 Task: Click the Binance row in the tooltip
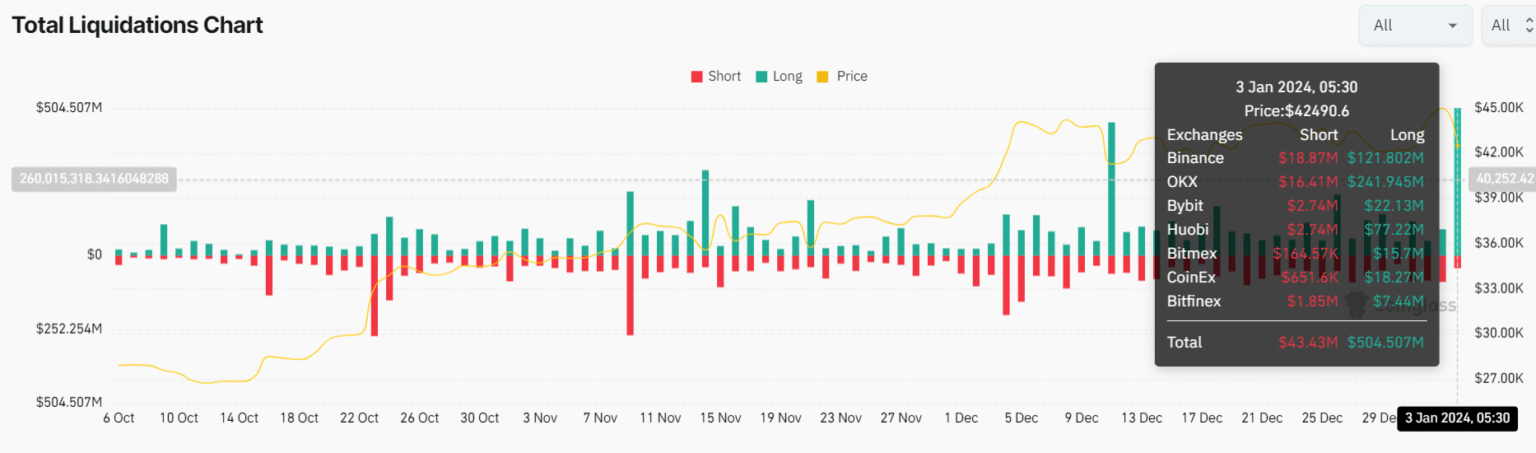click(x=1295, y=158)
